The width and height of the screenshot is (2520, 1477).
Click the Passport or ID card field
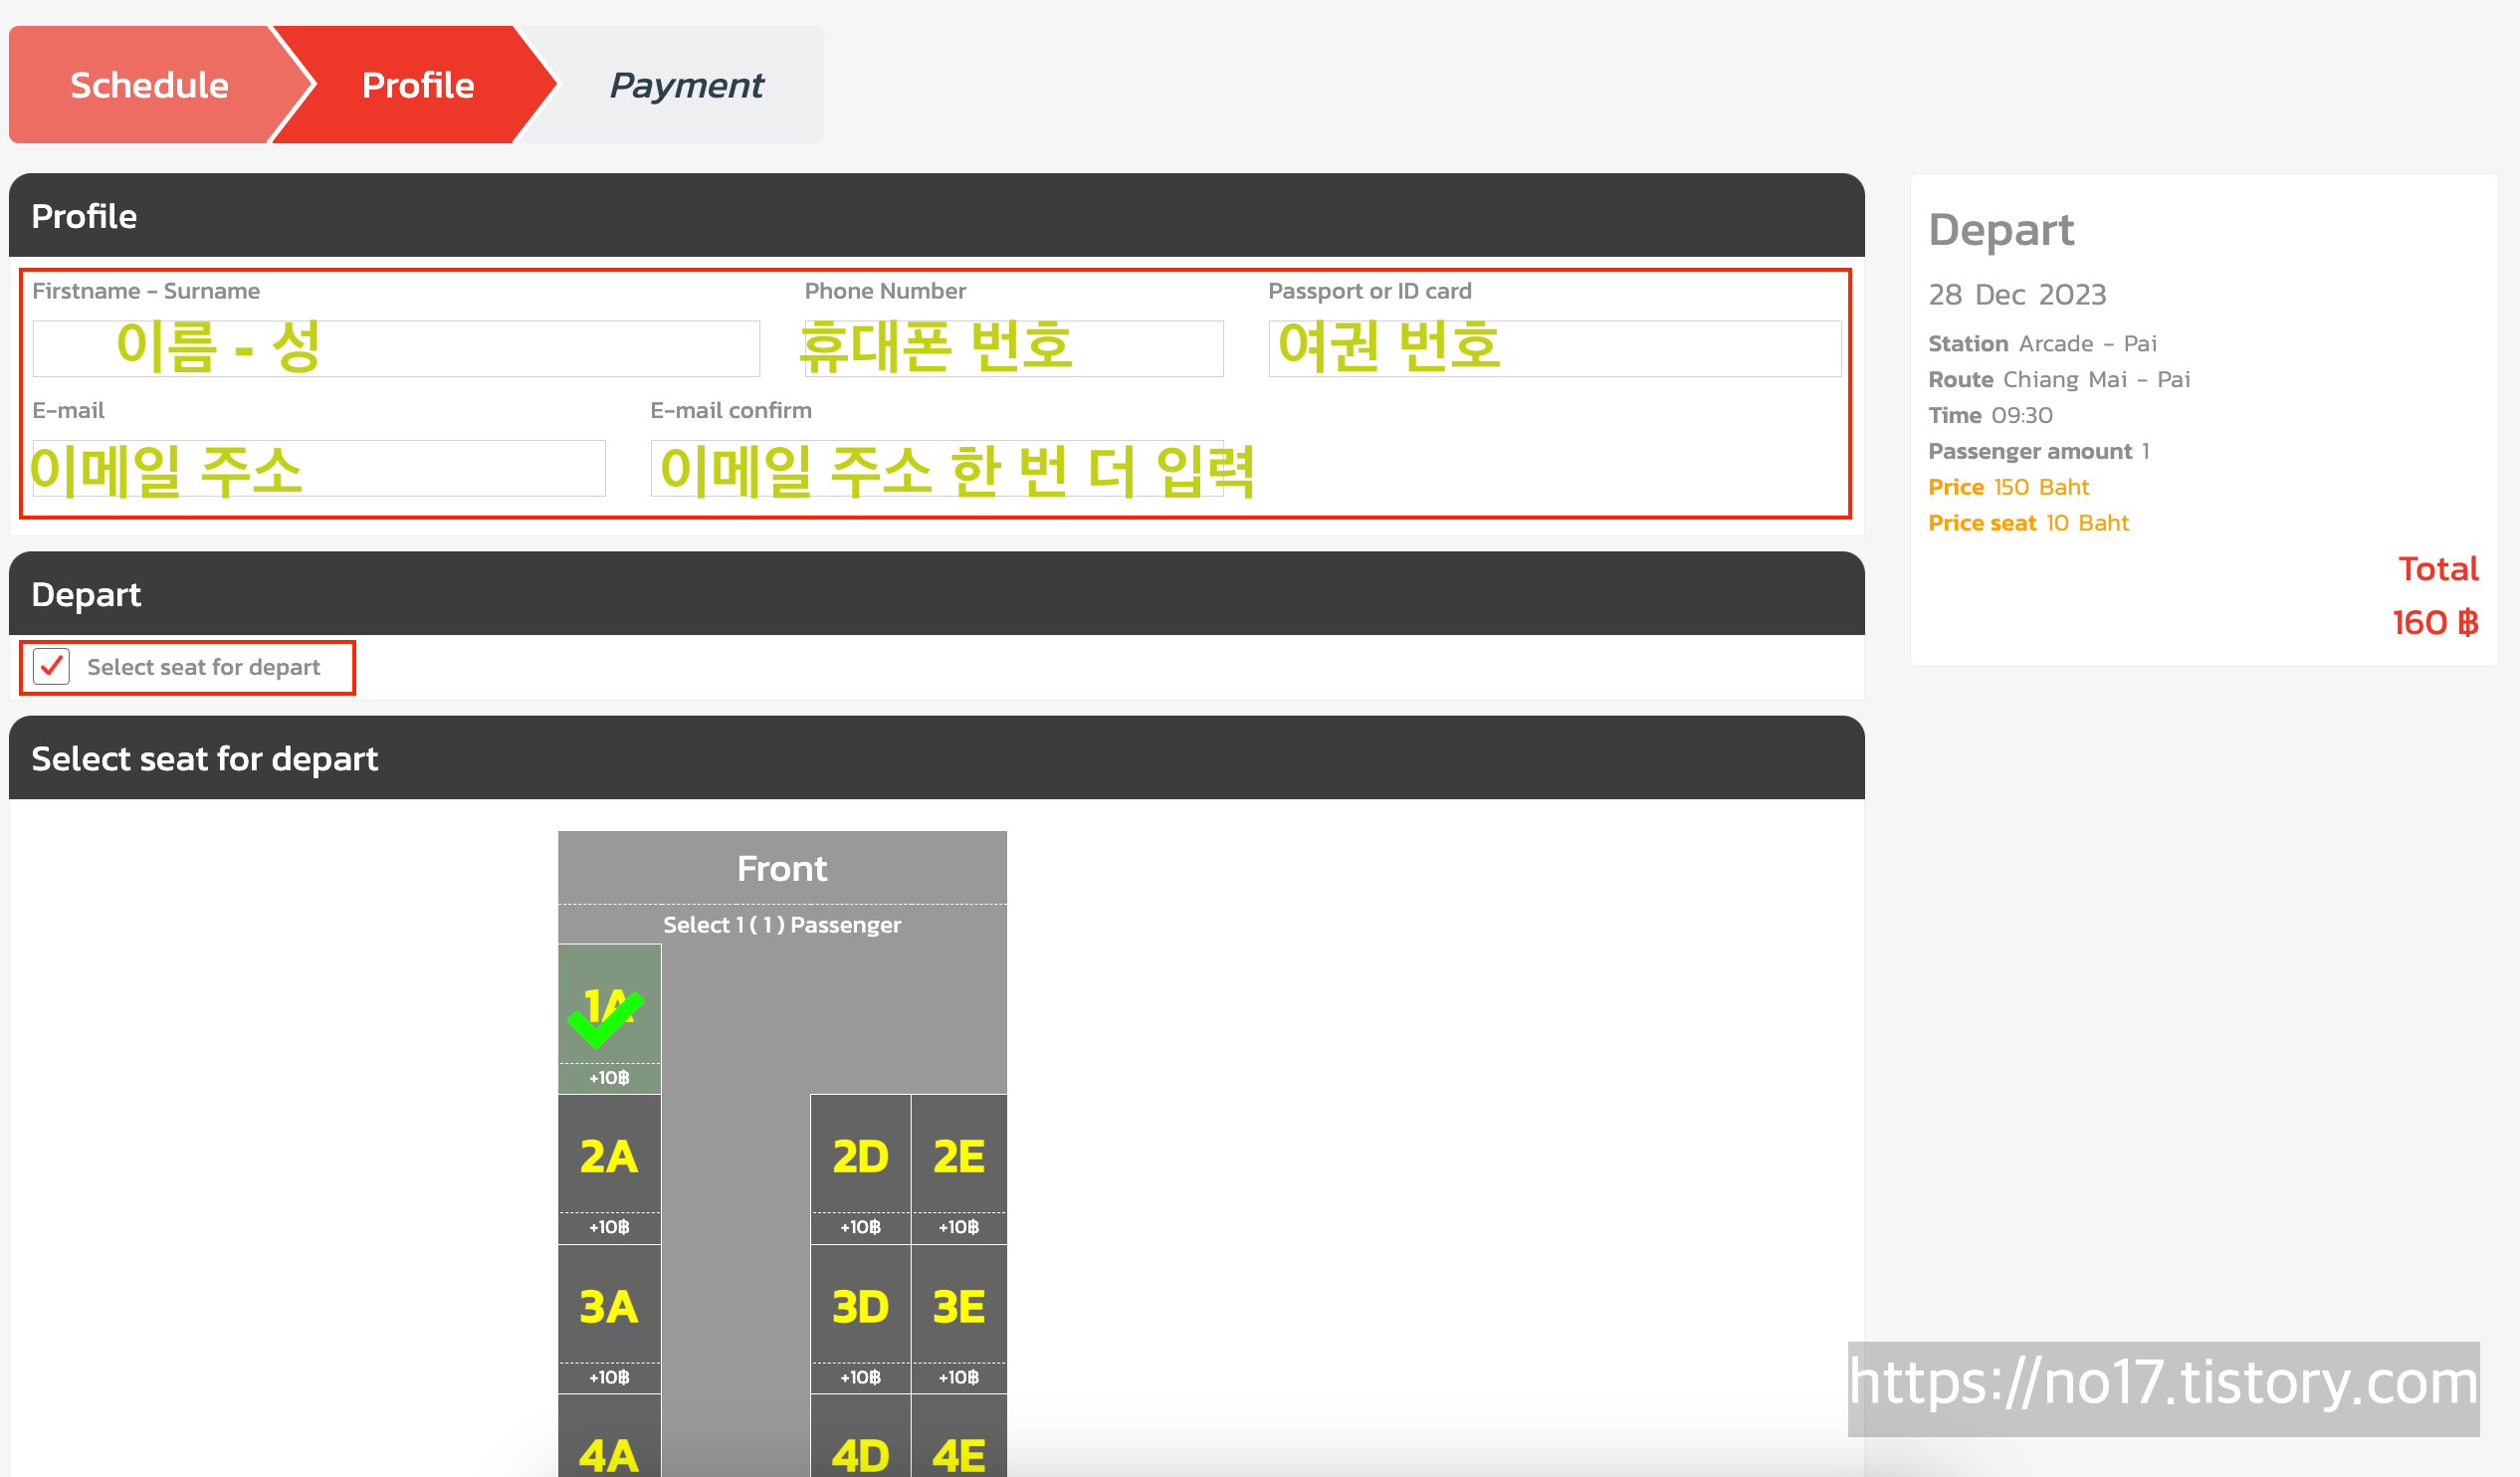point(1554,348)
